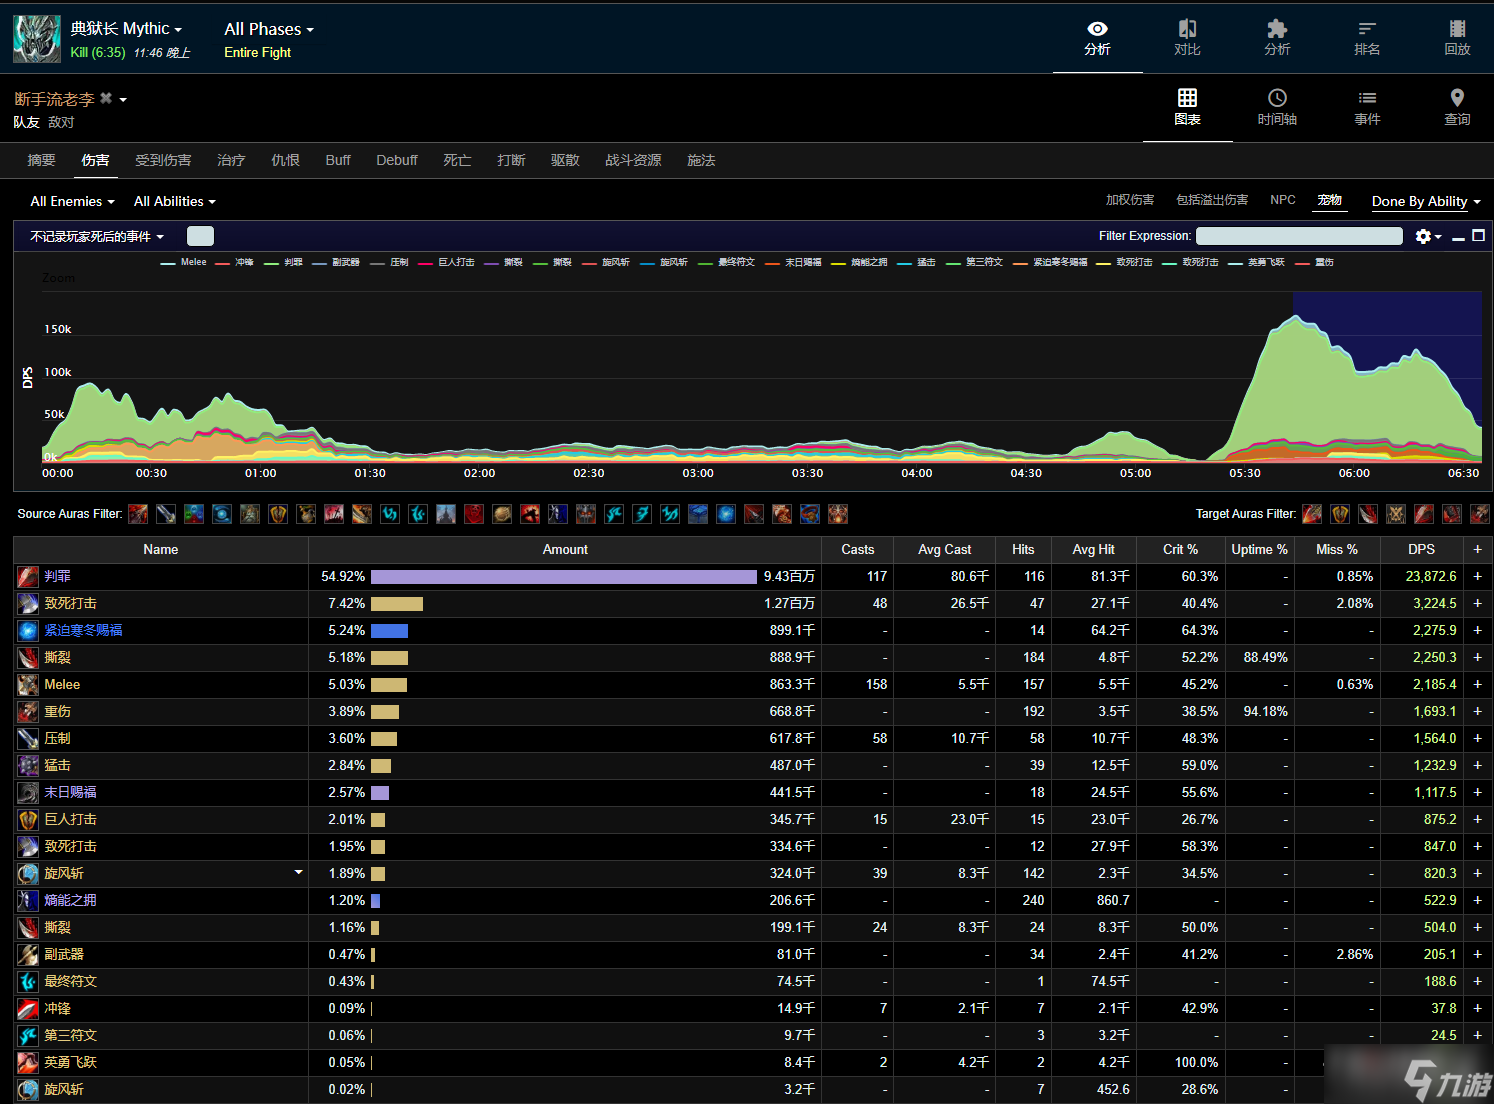The image size is (1494, 1104).
Task: Open the All Enemies dropdown
Action: click(72, 201)
